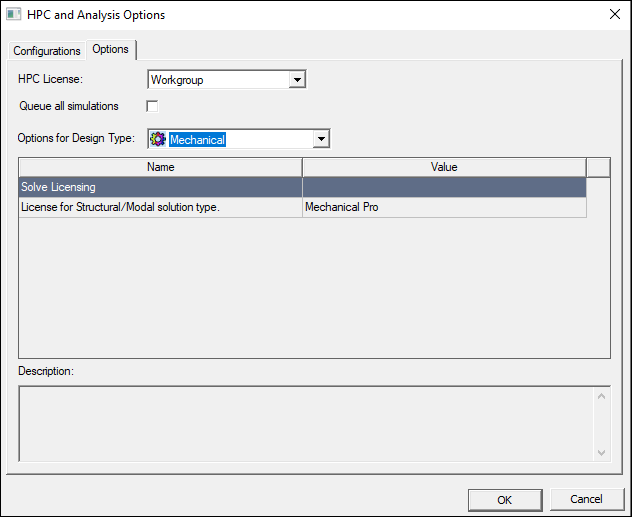Click inside the Description text box
The height and width of the screenshot is (517, 632).
(x=306, y=424)
